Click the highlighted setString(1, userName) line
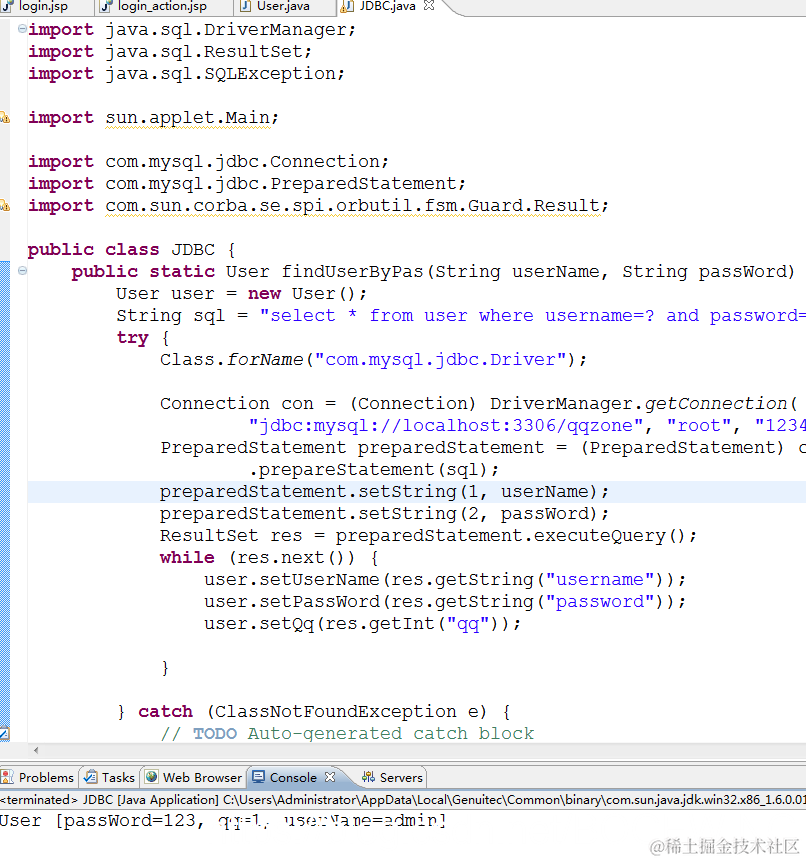806x862 pixels. point(384,491)
